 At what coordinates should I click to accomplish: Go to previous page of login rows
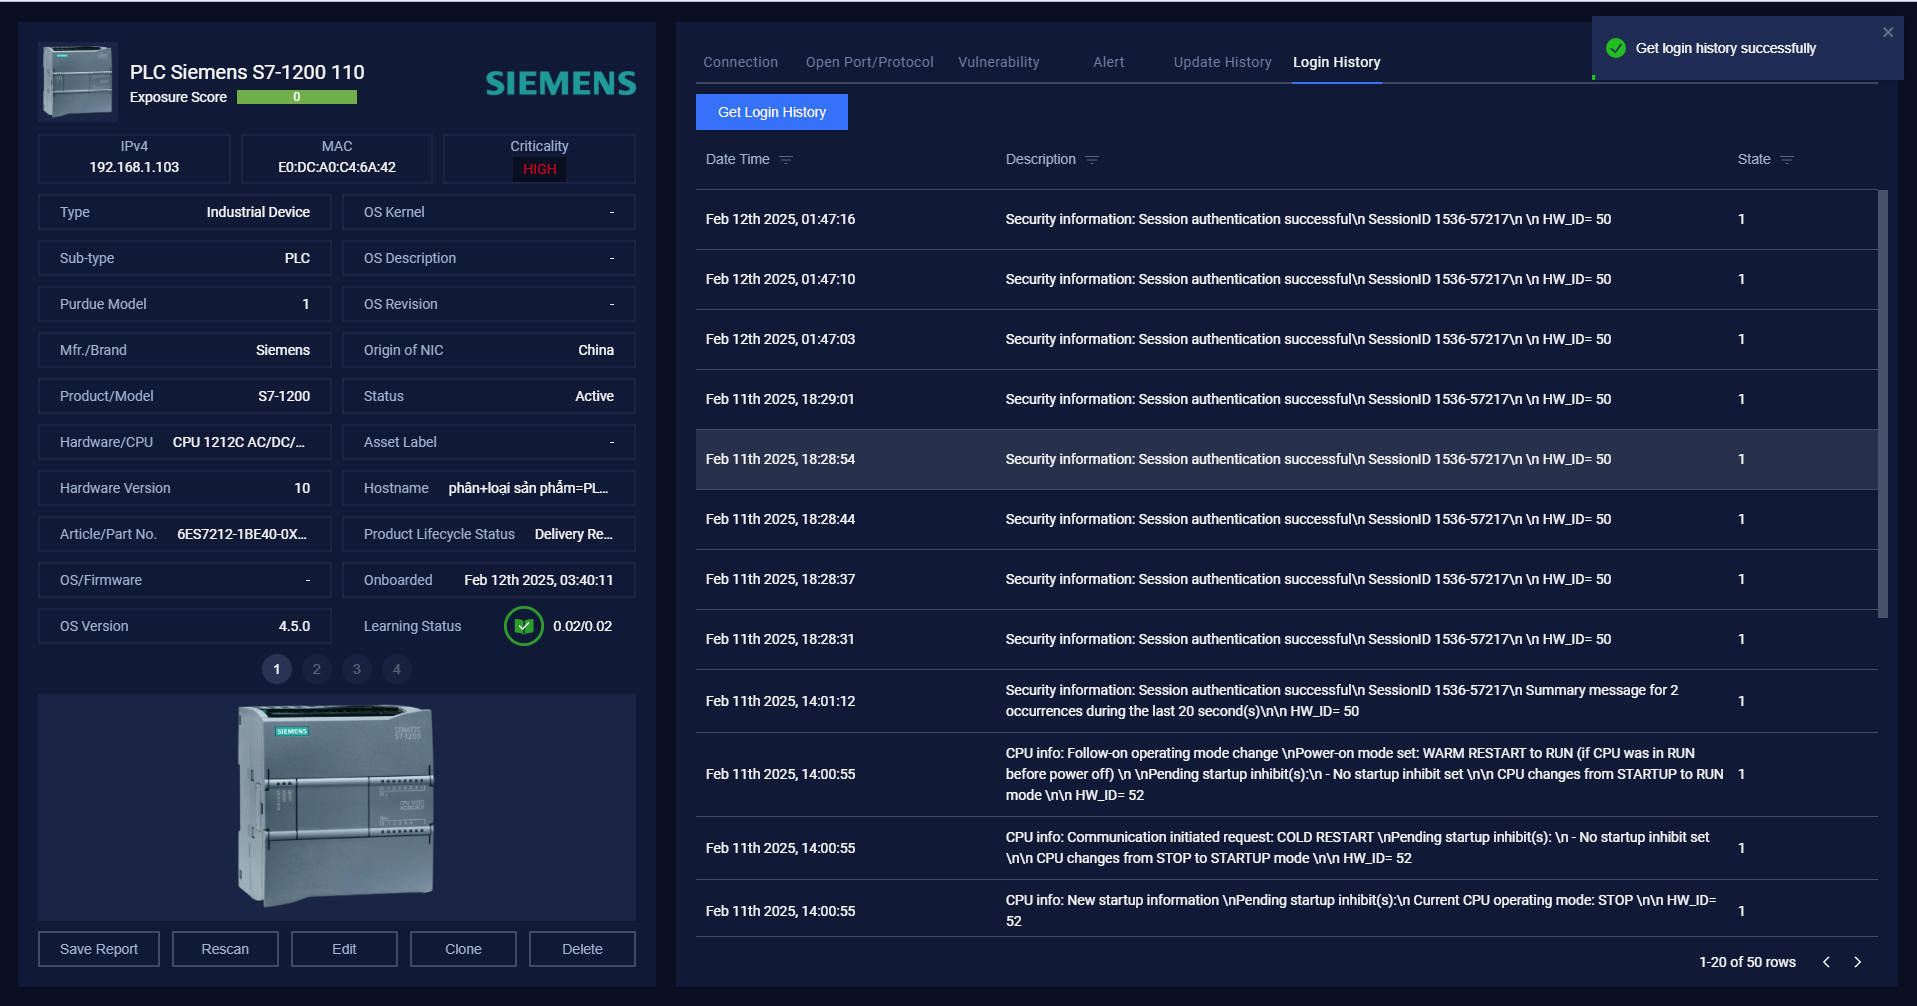point(1826,962)
